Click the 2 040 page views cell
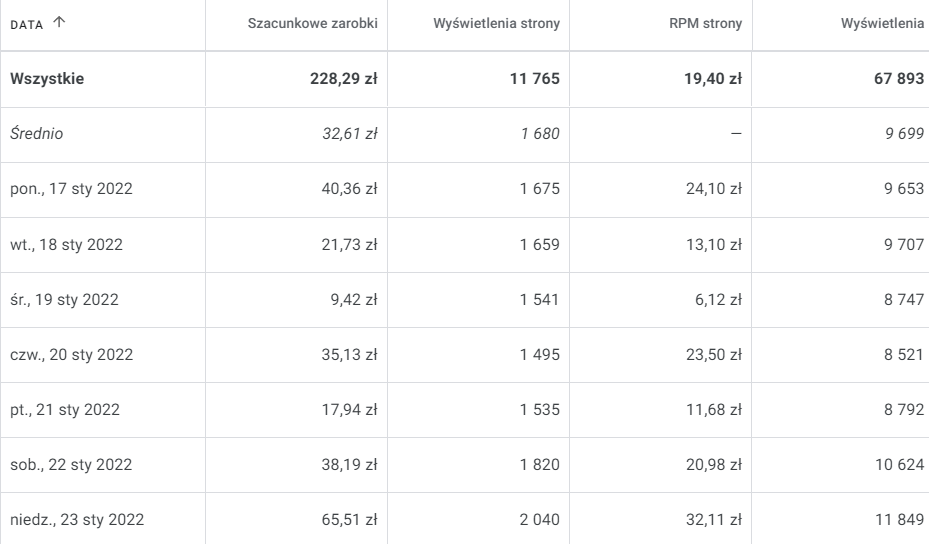 point(537,519)
